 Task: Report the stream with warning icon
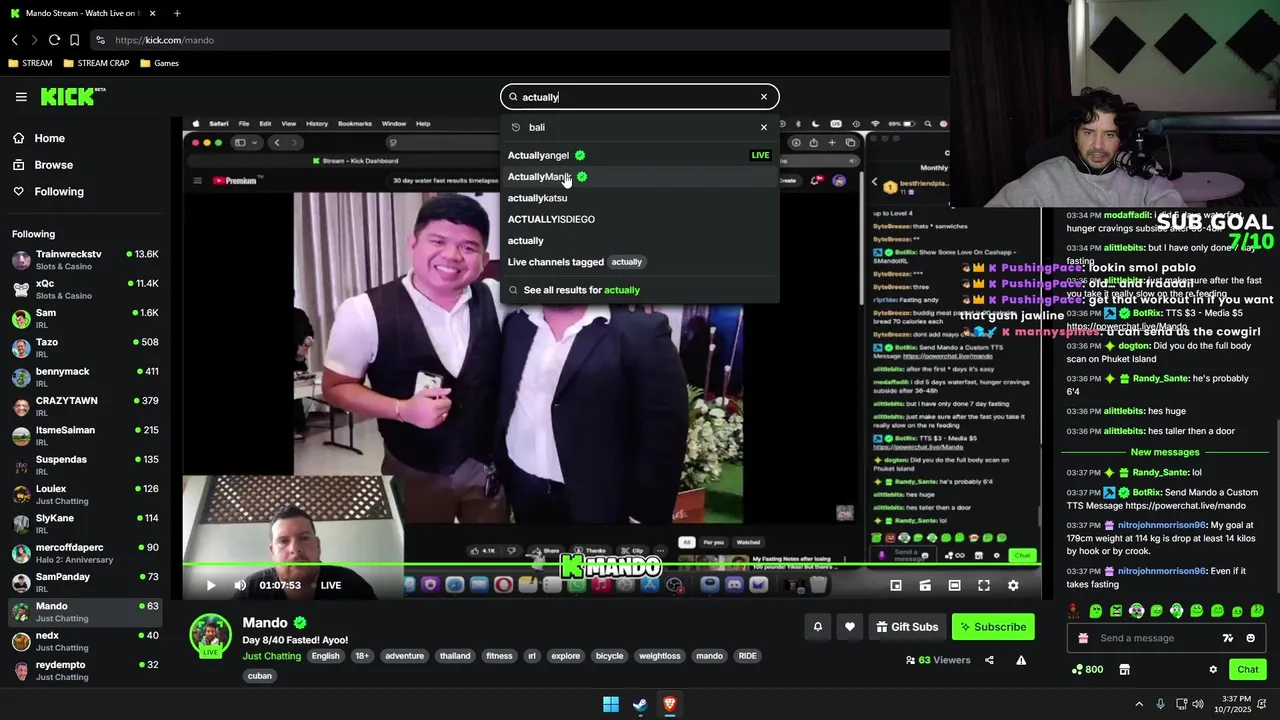[x=1021, y=660]
